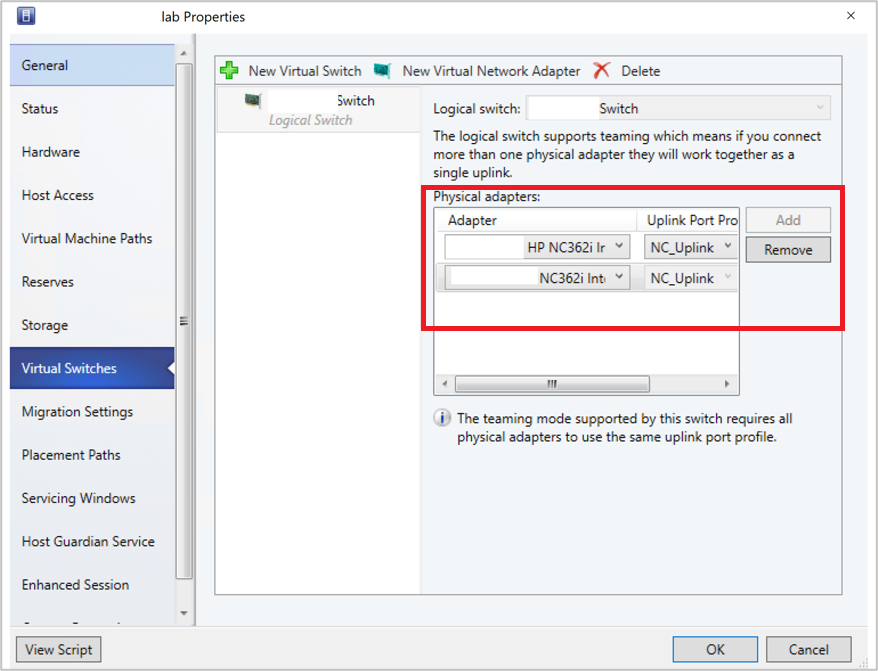The height and width of the screenshot is (671, 878).
Task: Click the Uplink Port Profile column header
Action: pos(688,220)
